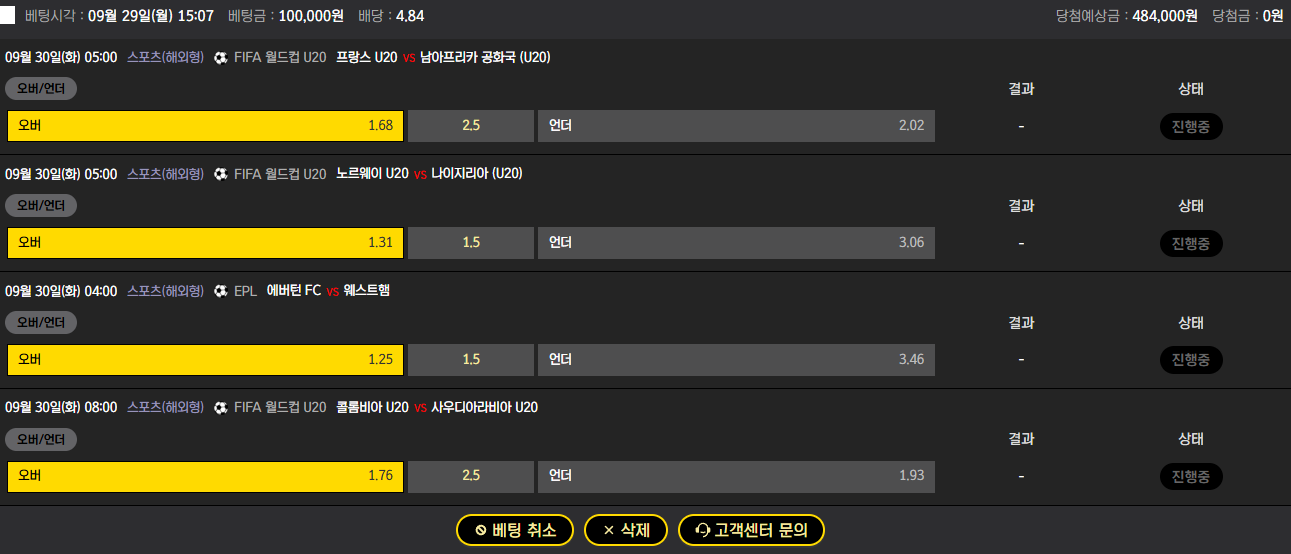The image size is (1291, 554).
Task: Click 오버/언더 tag of 프랑스 U20 match
Action: 41,89
